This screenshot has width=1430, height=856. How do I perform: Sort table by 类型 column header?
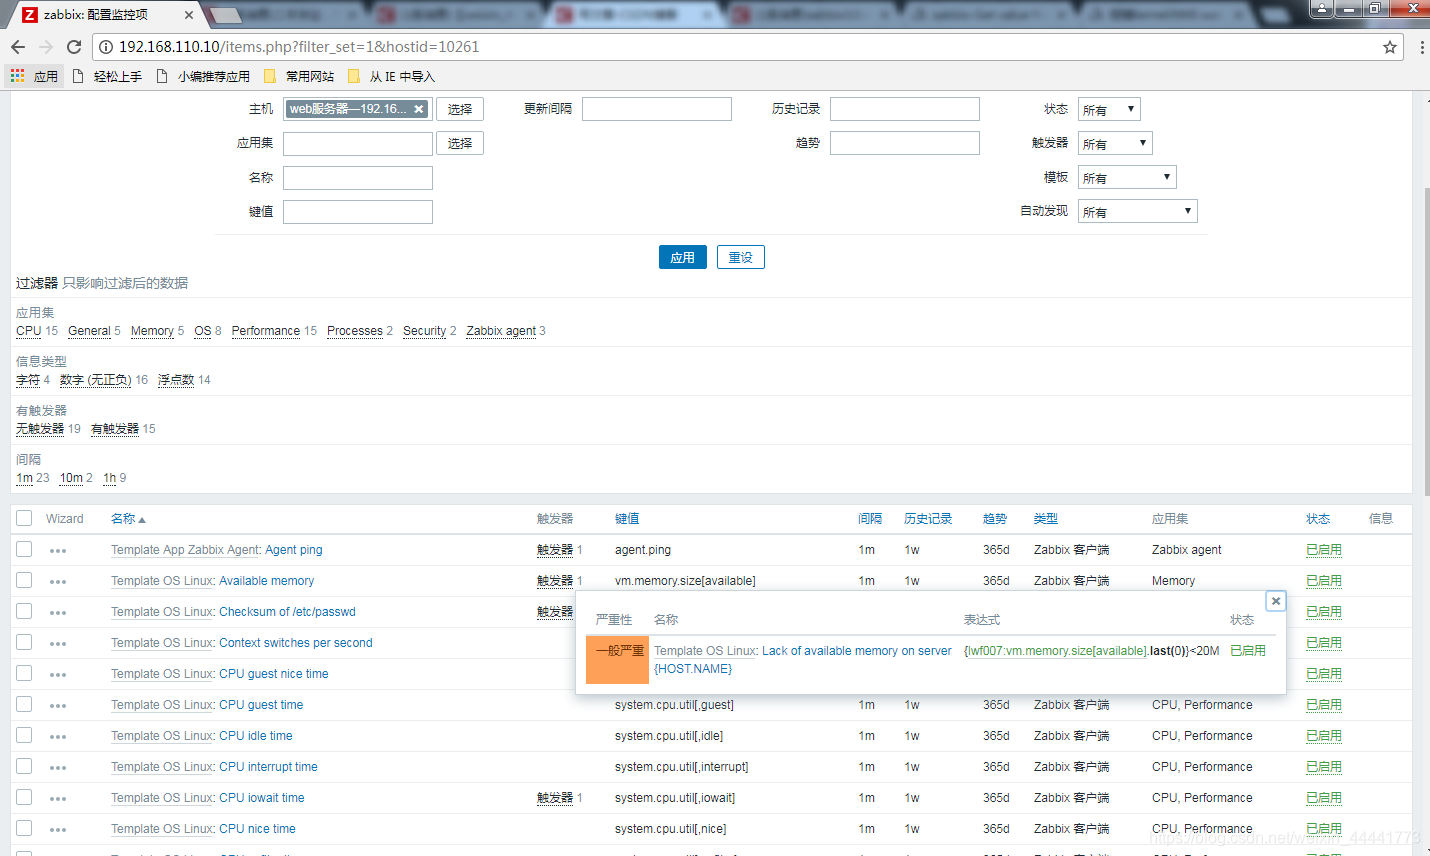coord(1046,519)
